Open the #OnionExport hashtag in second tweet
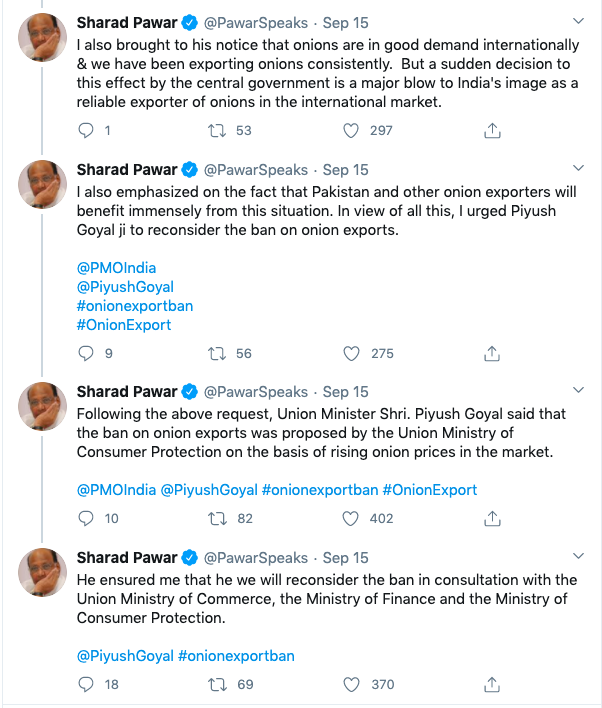Viewport: 602px width, 708px height. click(x=124, y=324)
